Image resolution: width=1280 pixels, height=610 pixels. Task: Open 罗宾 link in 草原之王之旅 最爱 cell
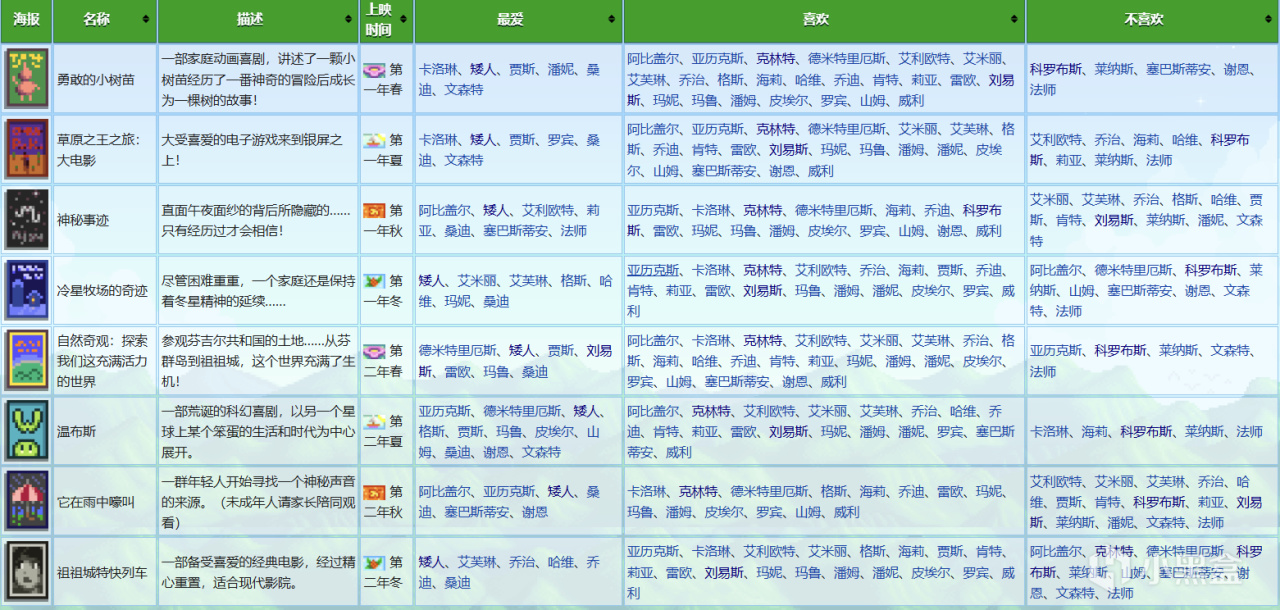pyautogui.click(x=560, y=140)
